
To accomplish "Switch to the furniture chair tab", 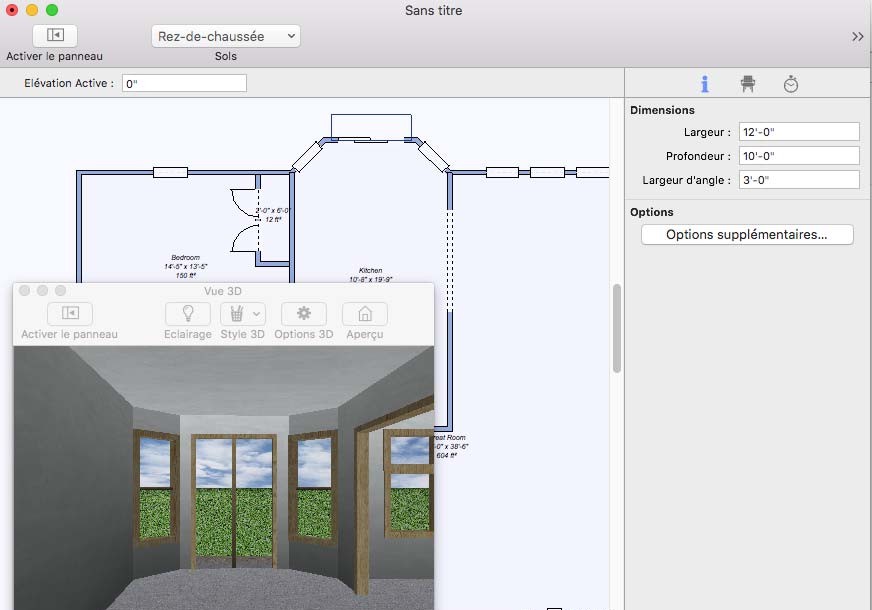I will click(747, 84).
